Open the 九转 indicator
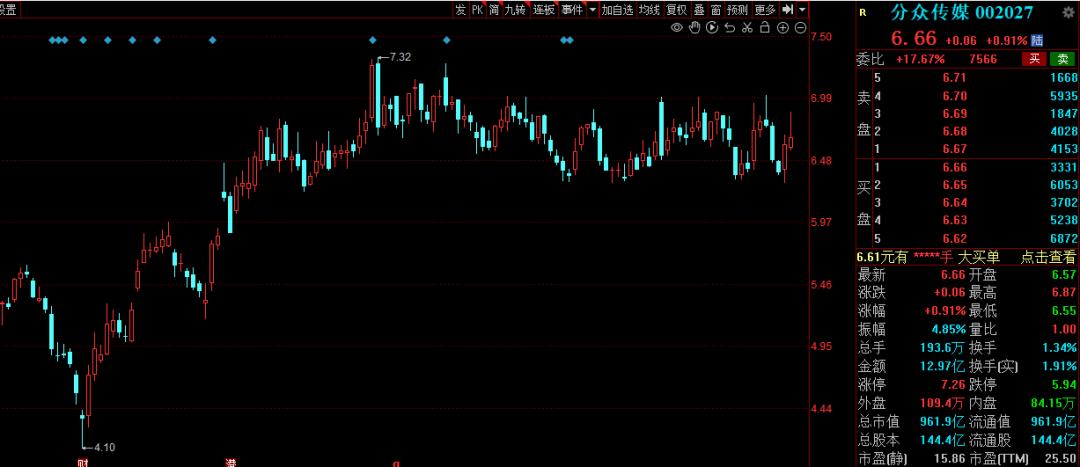 pos(515,10)
